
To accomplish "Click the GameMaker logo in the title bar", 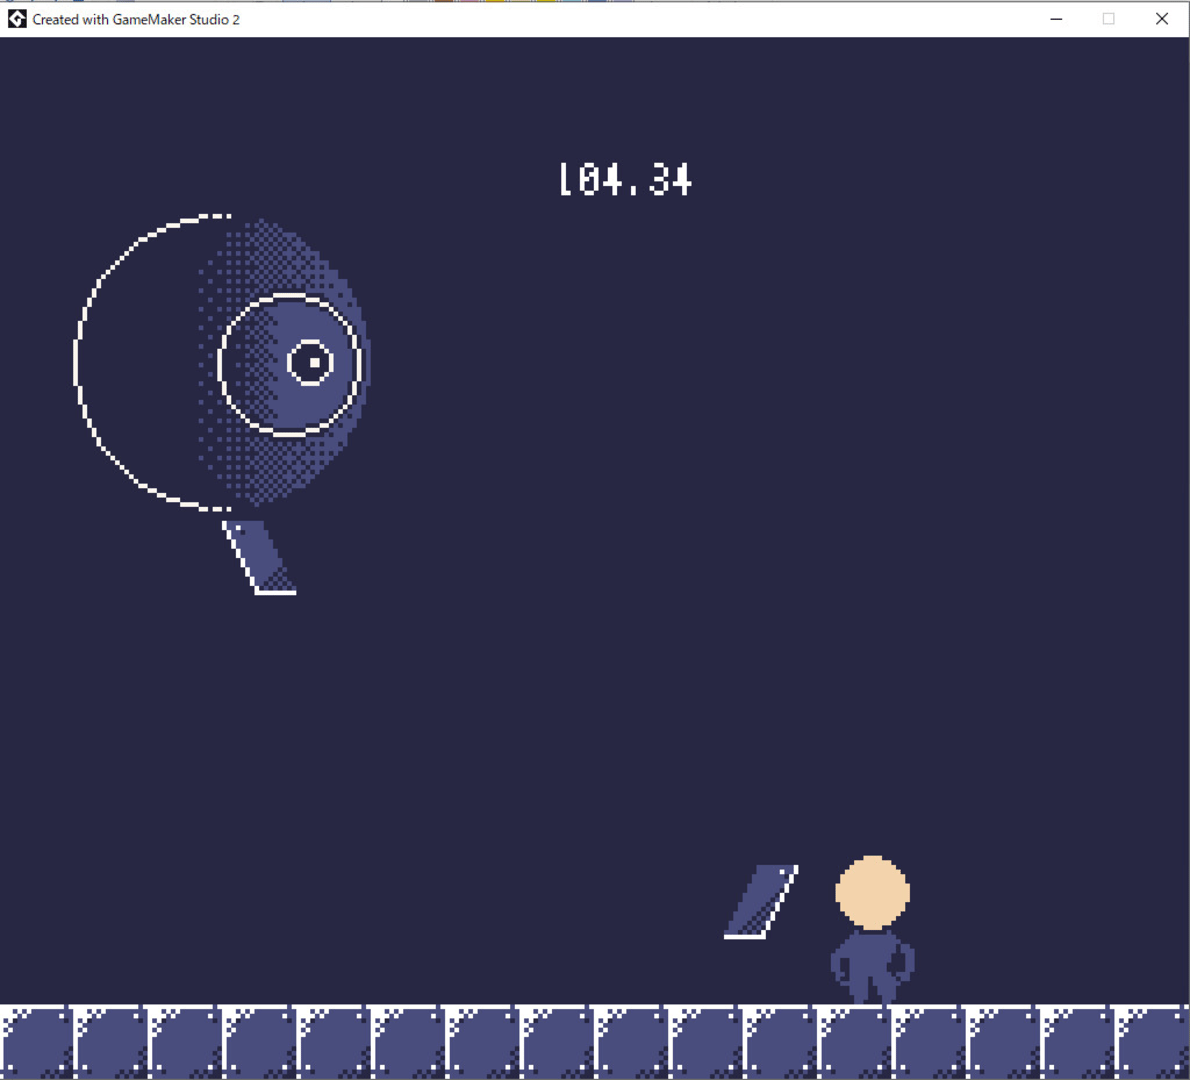I will (x=17, y=19).
